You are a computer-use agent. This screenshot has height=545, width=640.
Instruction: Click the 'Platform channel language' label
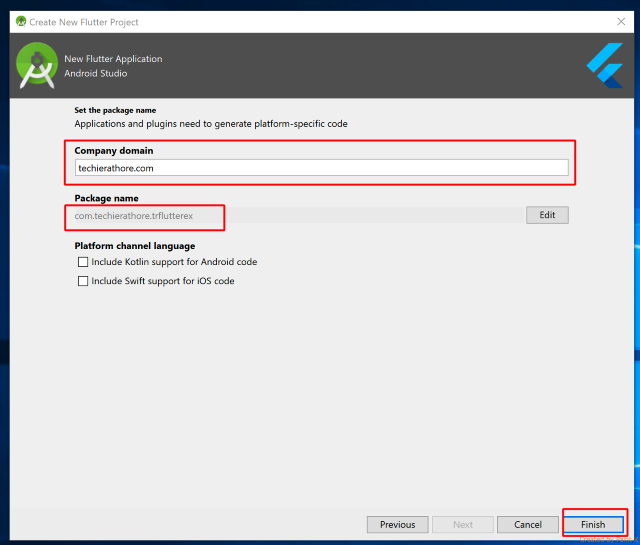tap(134, 245)
